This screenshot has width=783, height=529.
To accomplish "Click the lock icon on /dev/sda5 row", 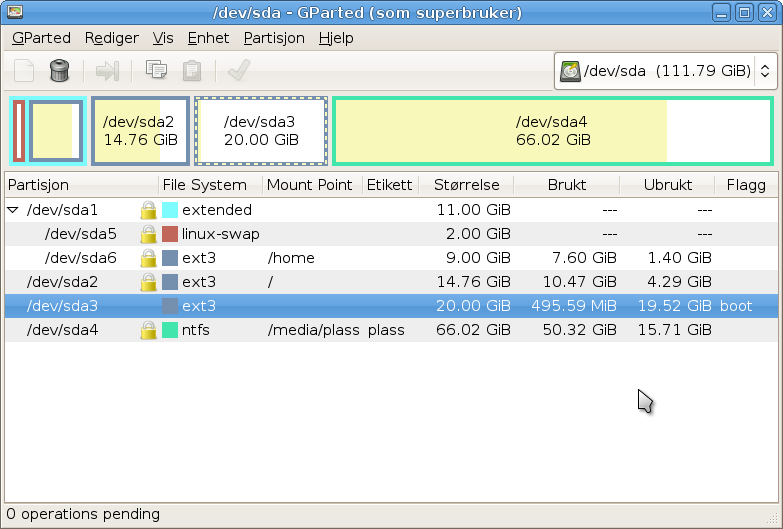I will (x=148, y=234).
